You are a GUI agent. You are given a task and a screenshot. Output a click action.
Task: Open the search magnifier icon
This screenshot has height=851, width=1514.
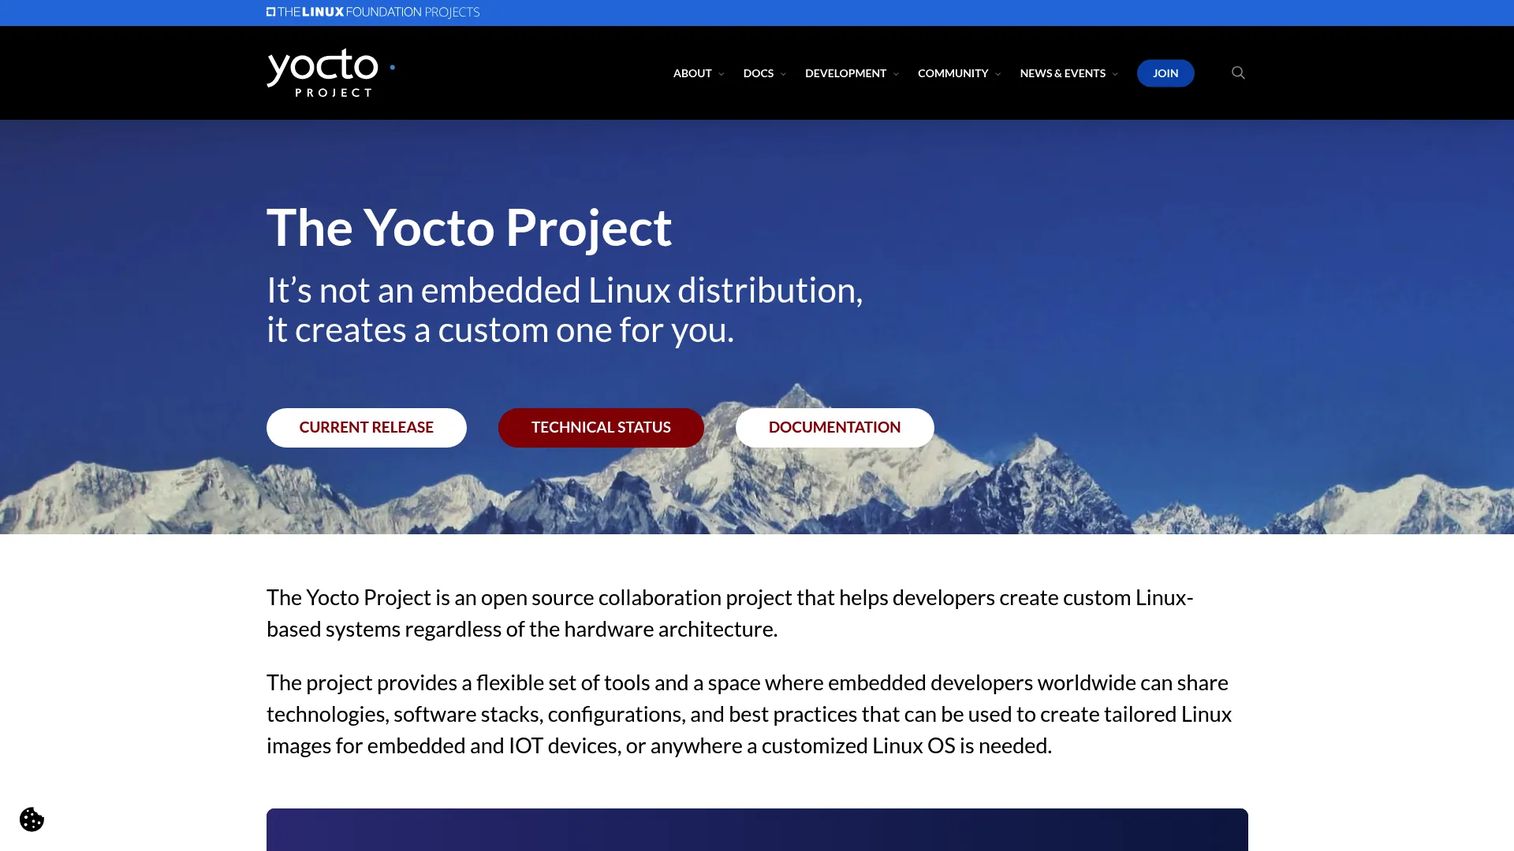tap(1238, 73)
